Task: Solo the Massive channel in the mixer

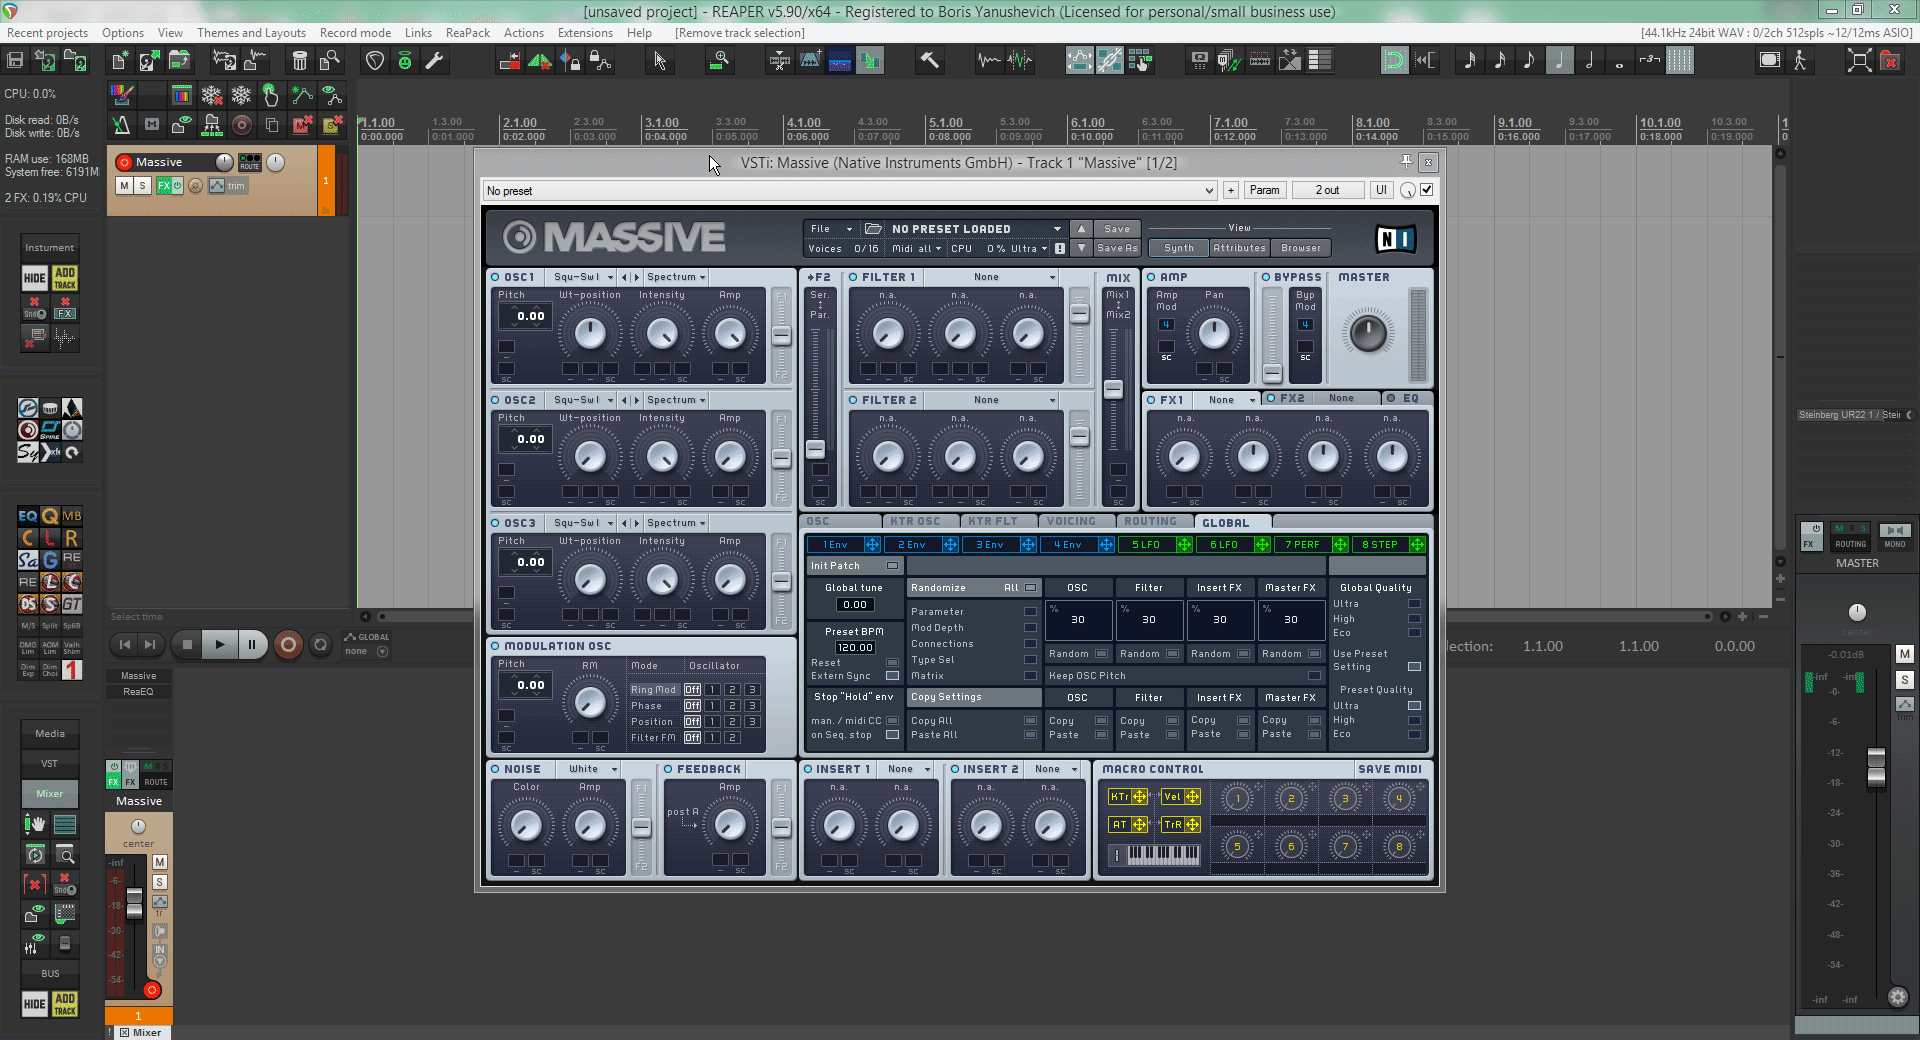Action: coord(159,882)
